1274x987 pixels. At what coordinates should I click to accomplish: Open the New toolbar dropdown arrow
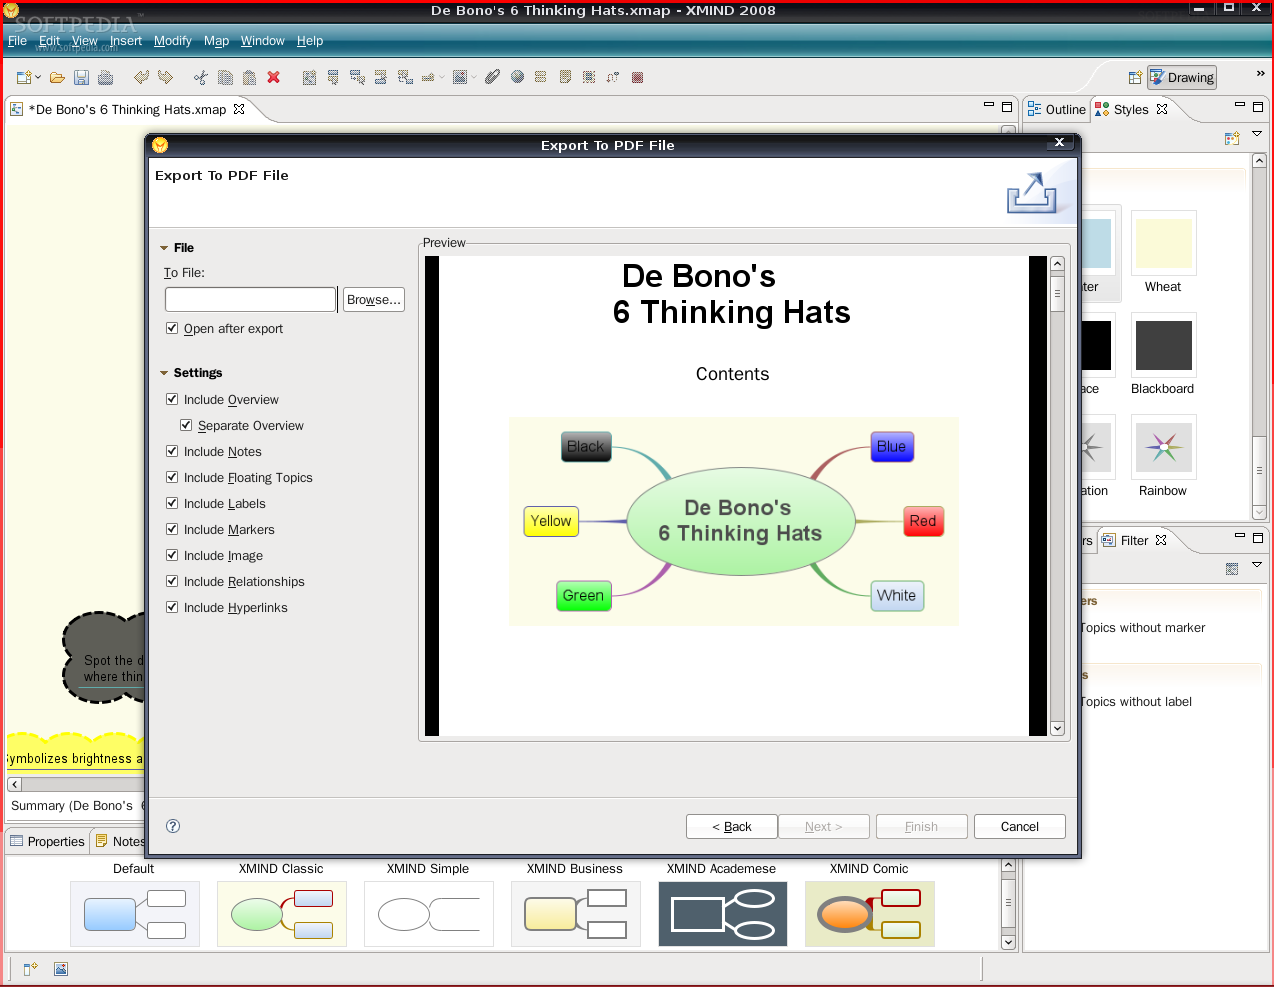pos(39,77)
